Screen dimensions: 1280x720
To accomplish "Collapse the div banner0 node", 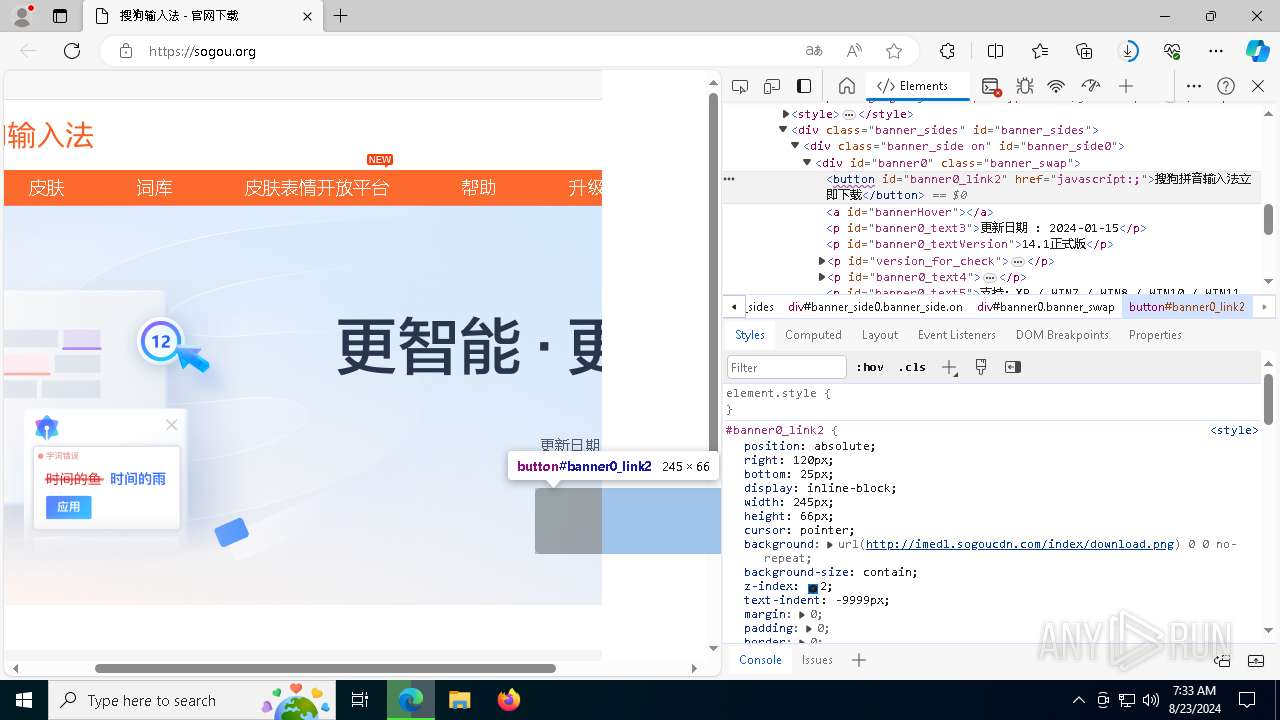I will coord(807,162).
